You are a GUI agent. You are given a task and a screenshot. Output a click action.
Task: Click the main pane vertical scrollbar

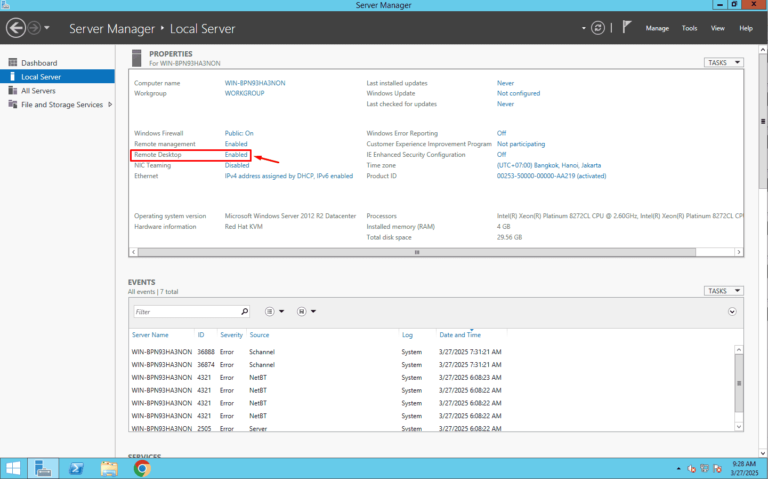point(763,121)
